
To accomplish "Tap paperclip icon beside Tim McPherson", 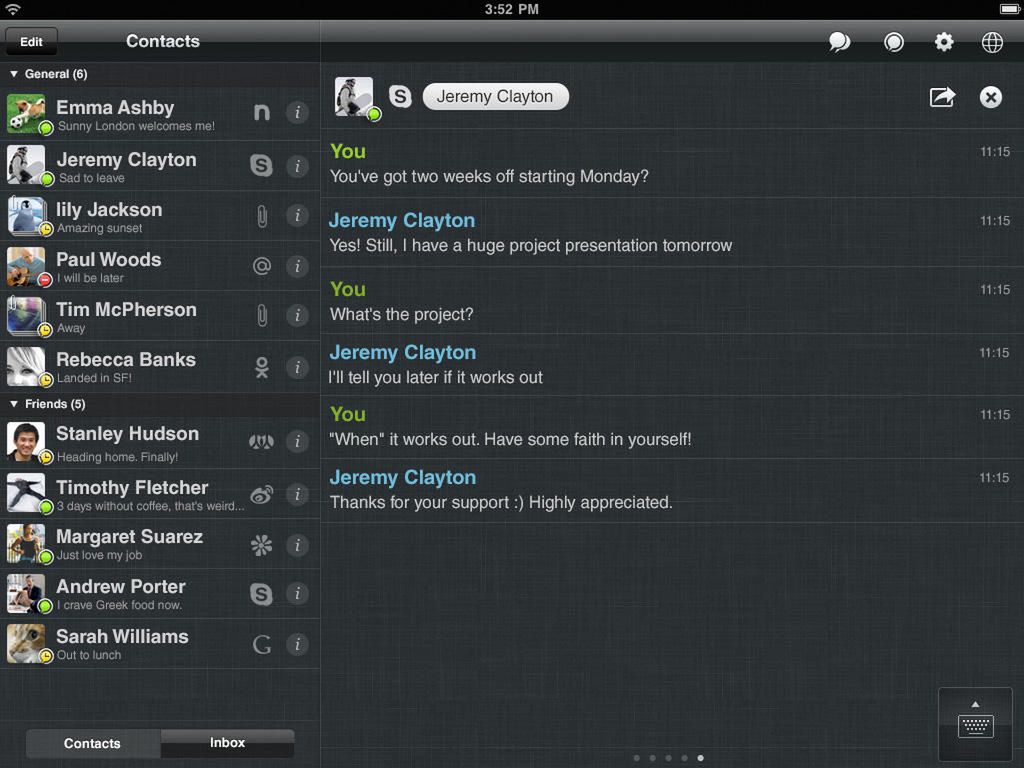I will click(x=262, y=315).
